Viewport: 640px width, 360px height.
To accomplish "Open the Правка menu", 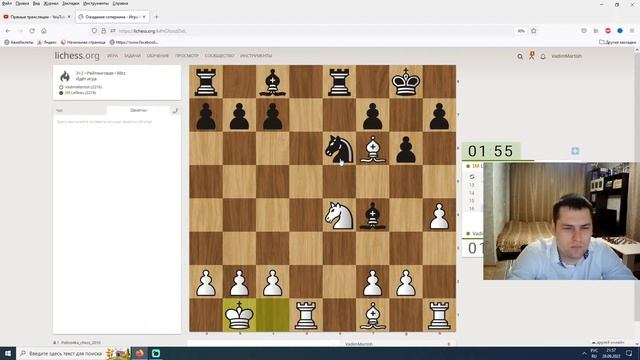I will tap(22, 3).
